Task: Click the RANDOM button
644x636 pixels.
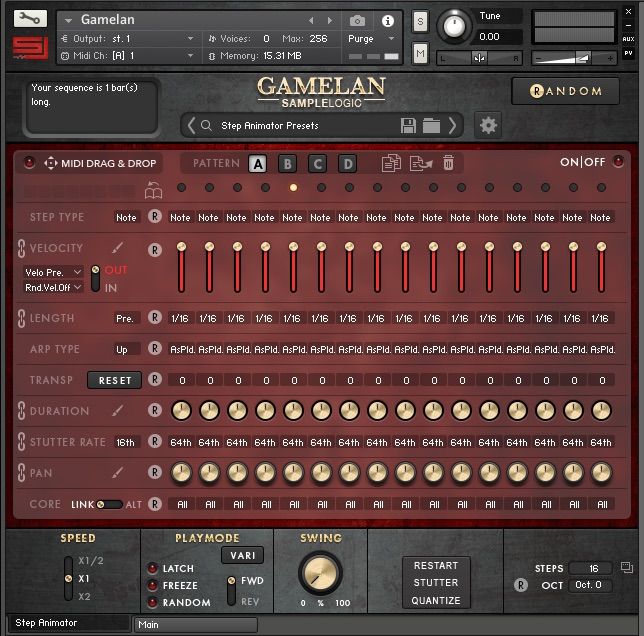Action: (x=565, y=91)
